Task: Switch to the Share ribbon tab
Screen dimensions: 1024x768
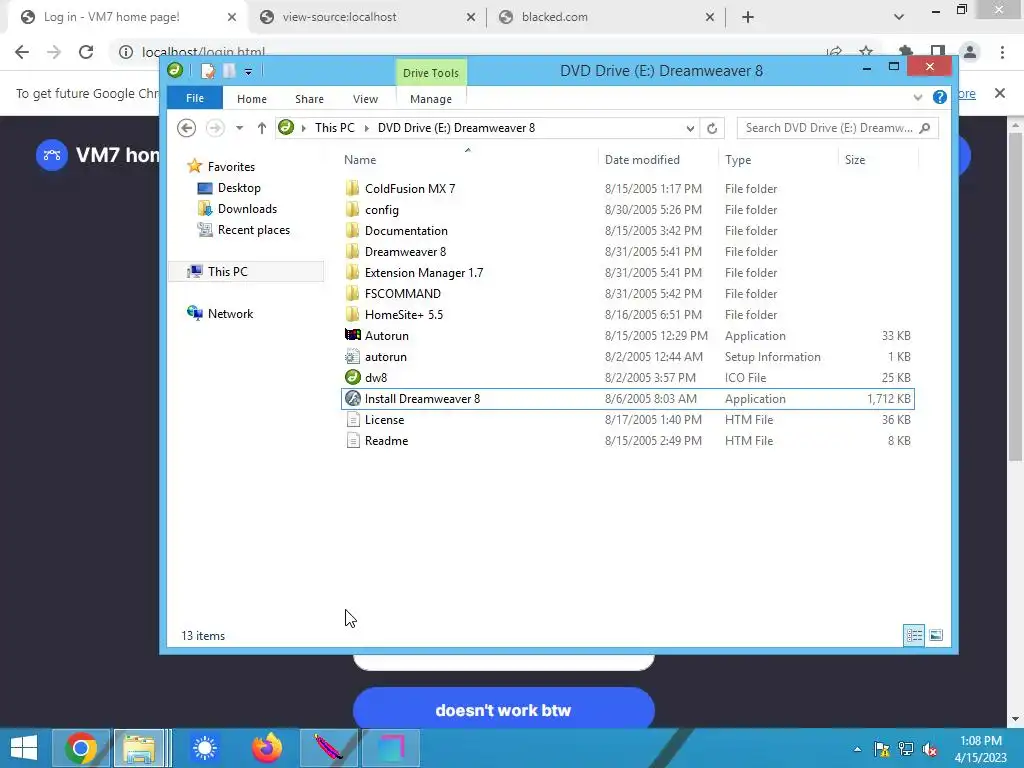Action: (309, 99)
